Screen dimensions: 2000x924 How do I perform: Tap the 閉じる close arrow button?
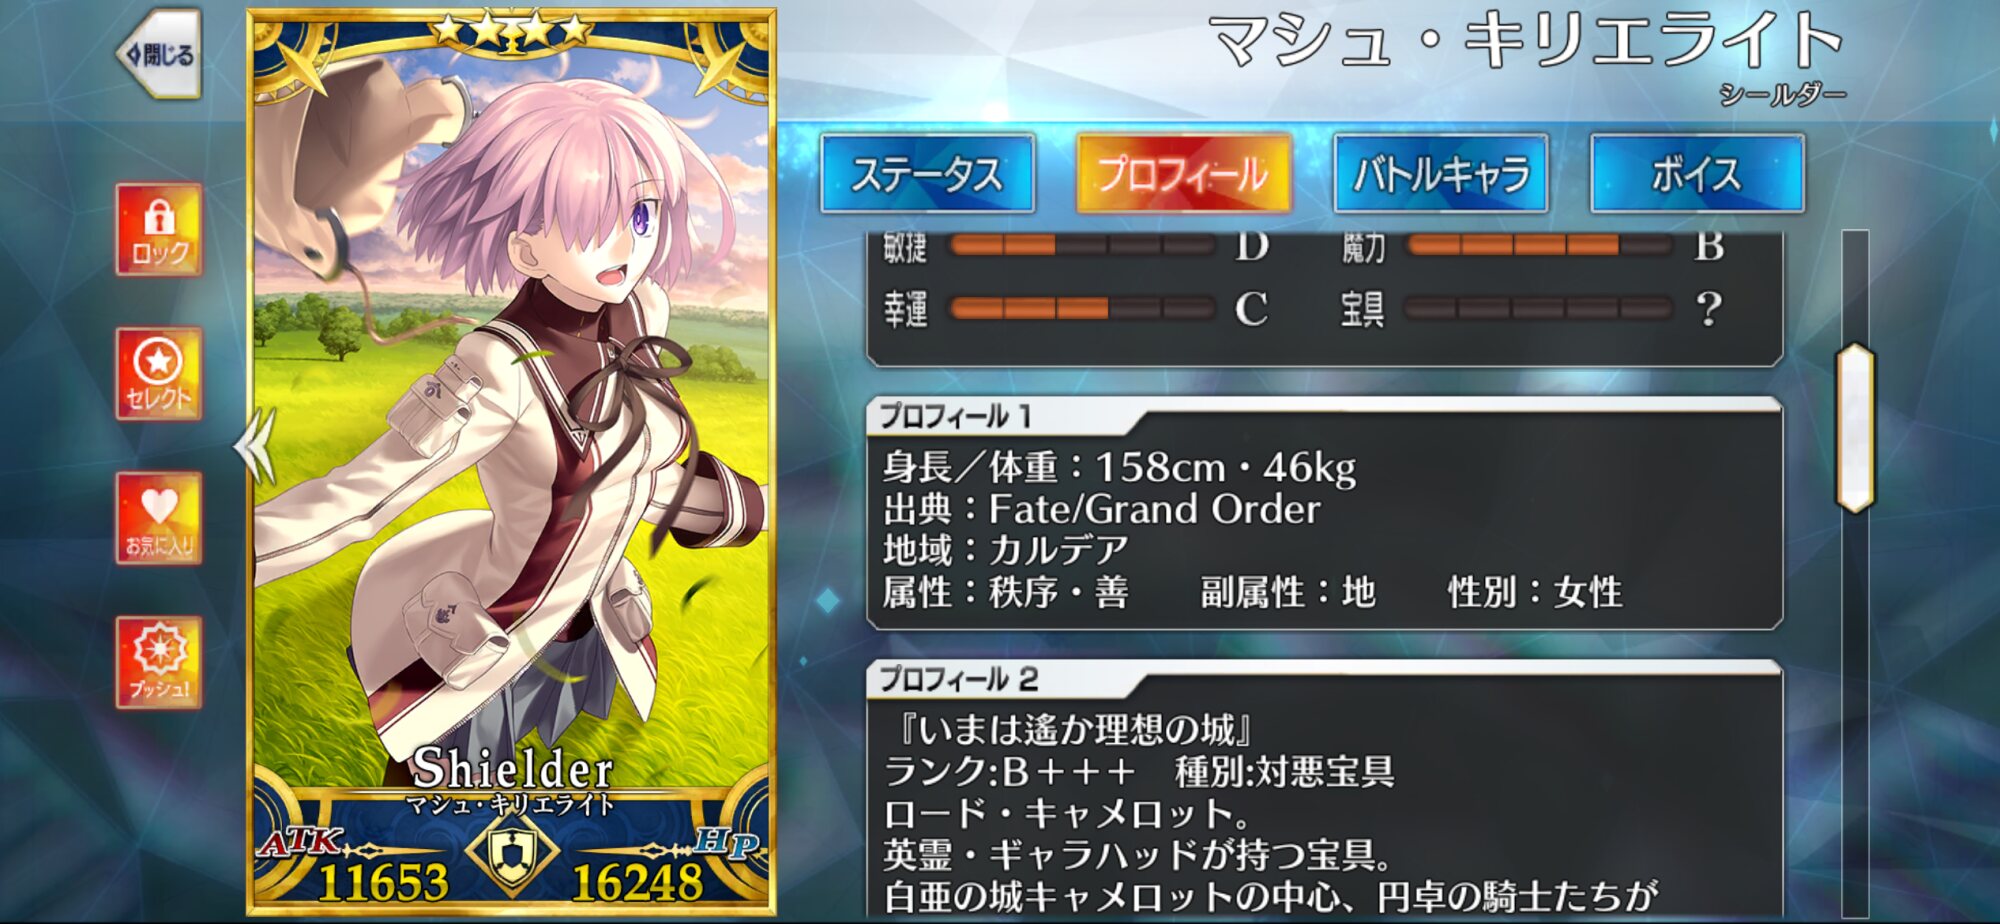tap(160, 54)
